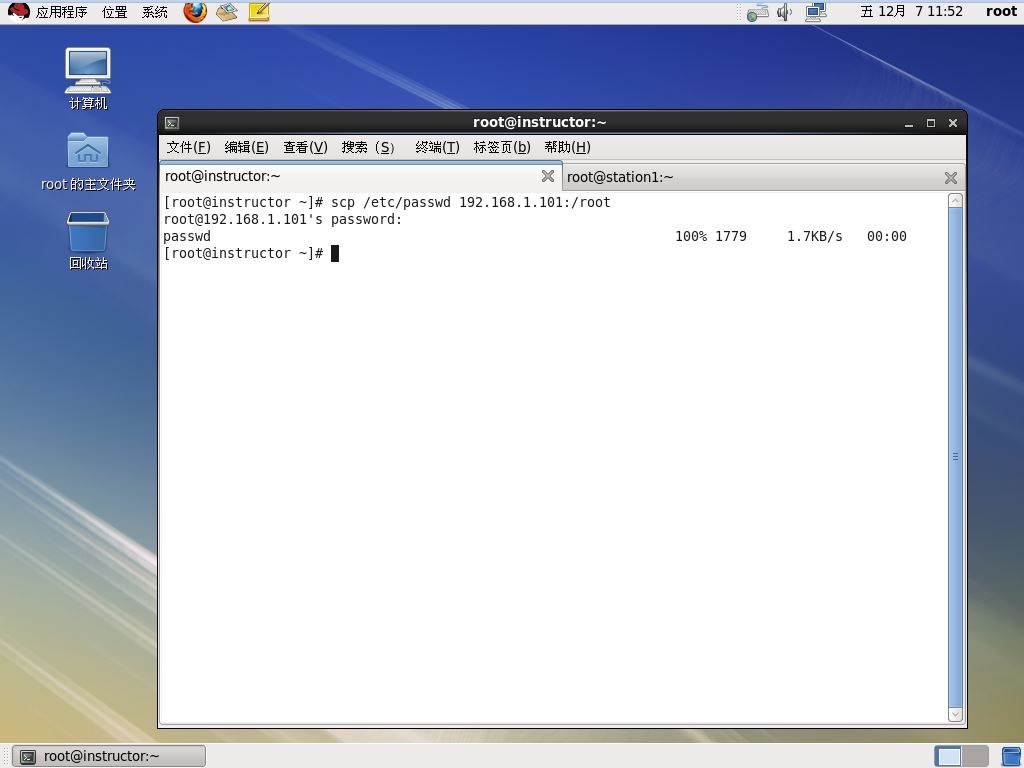Open the 查看(V) menu in terminal

coord(305,148)
